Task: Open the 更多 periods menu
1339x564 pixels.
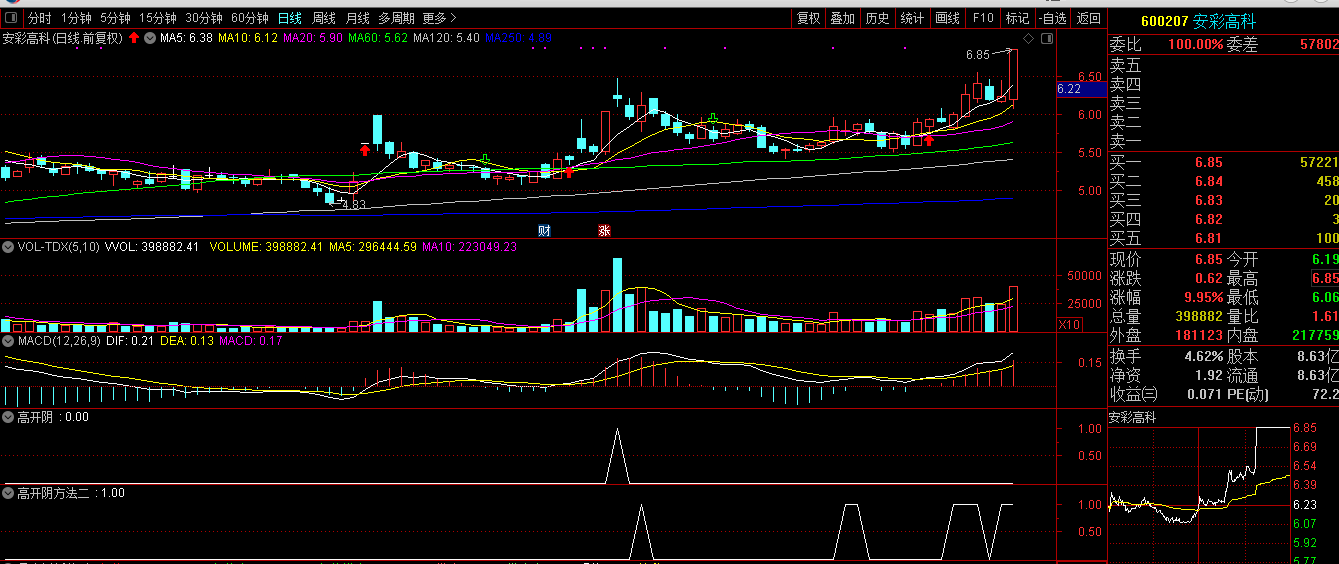Action: 438,18
